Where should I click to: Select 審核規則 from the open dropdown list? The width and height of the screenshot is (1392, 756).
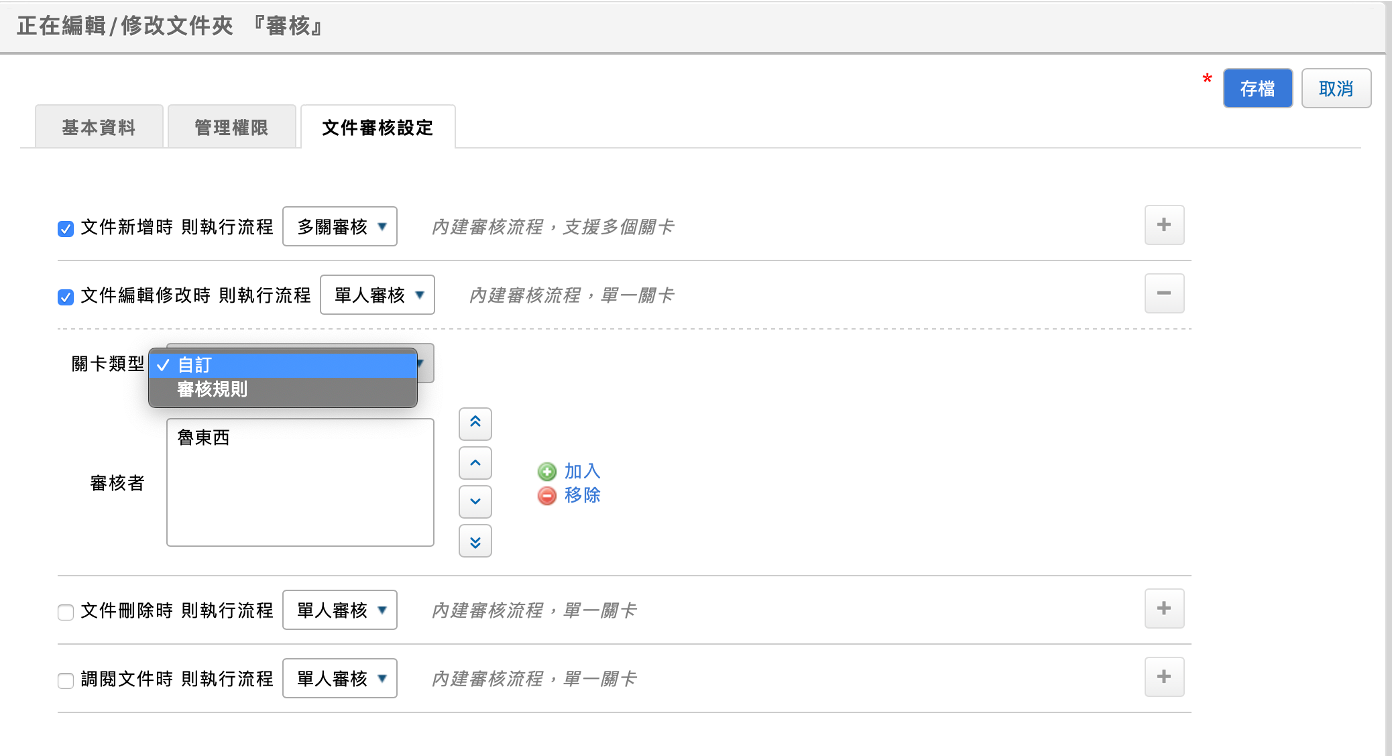tap(212, 390)
